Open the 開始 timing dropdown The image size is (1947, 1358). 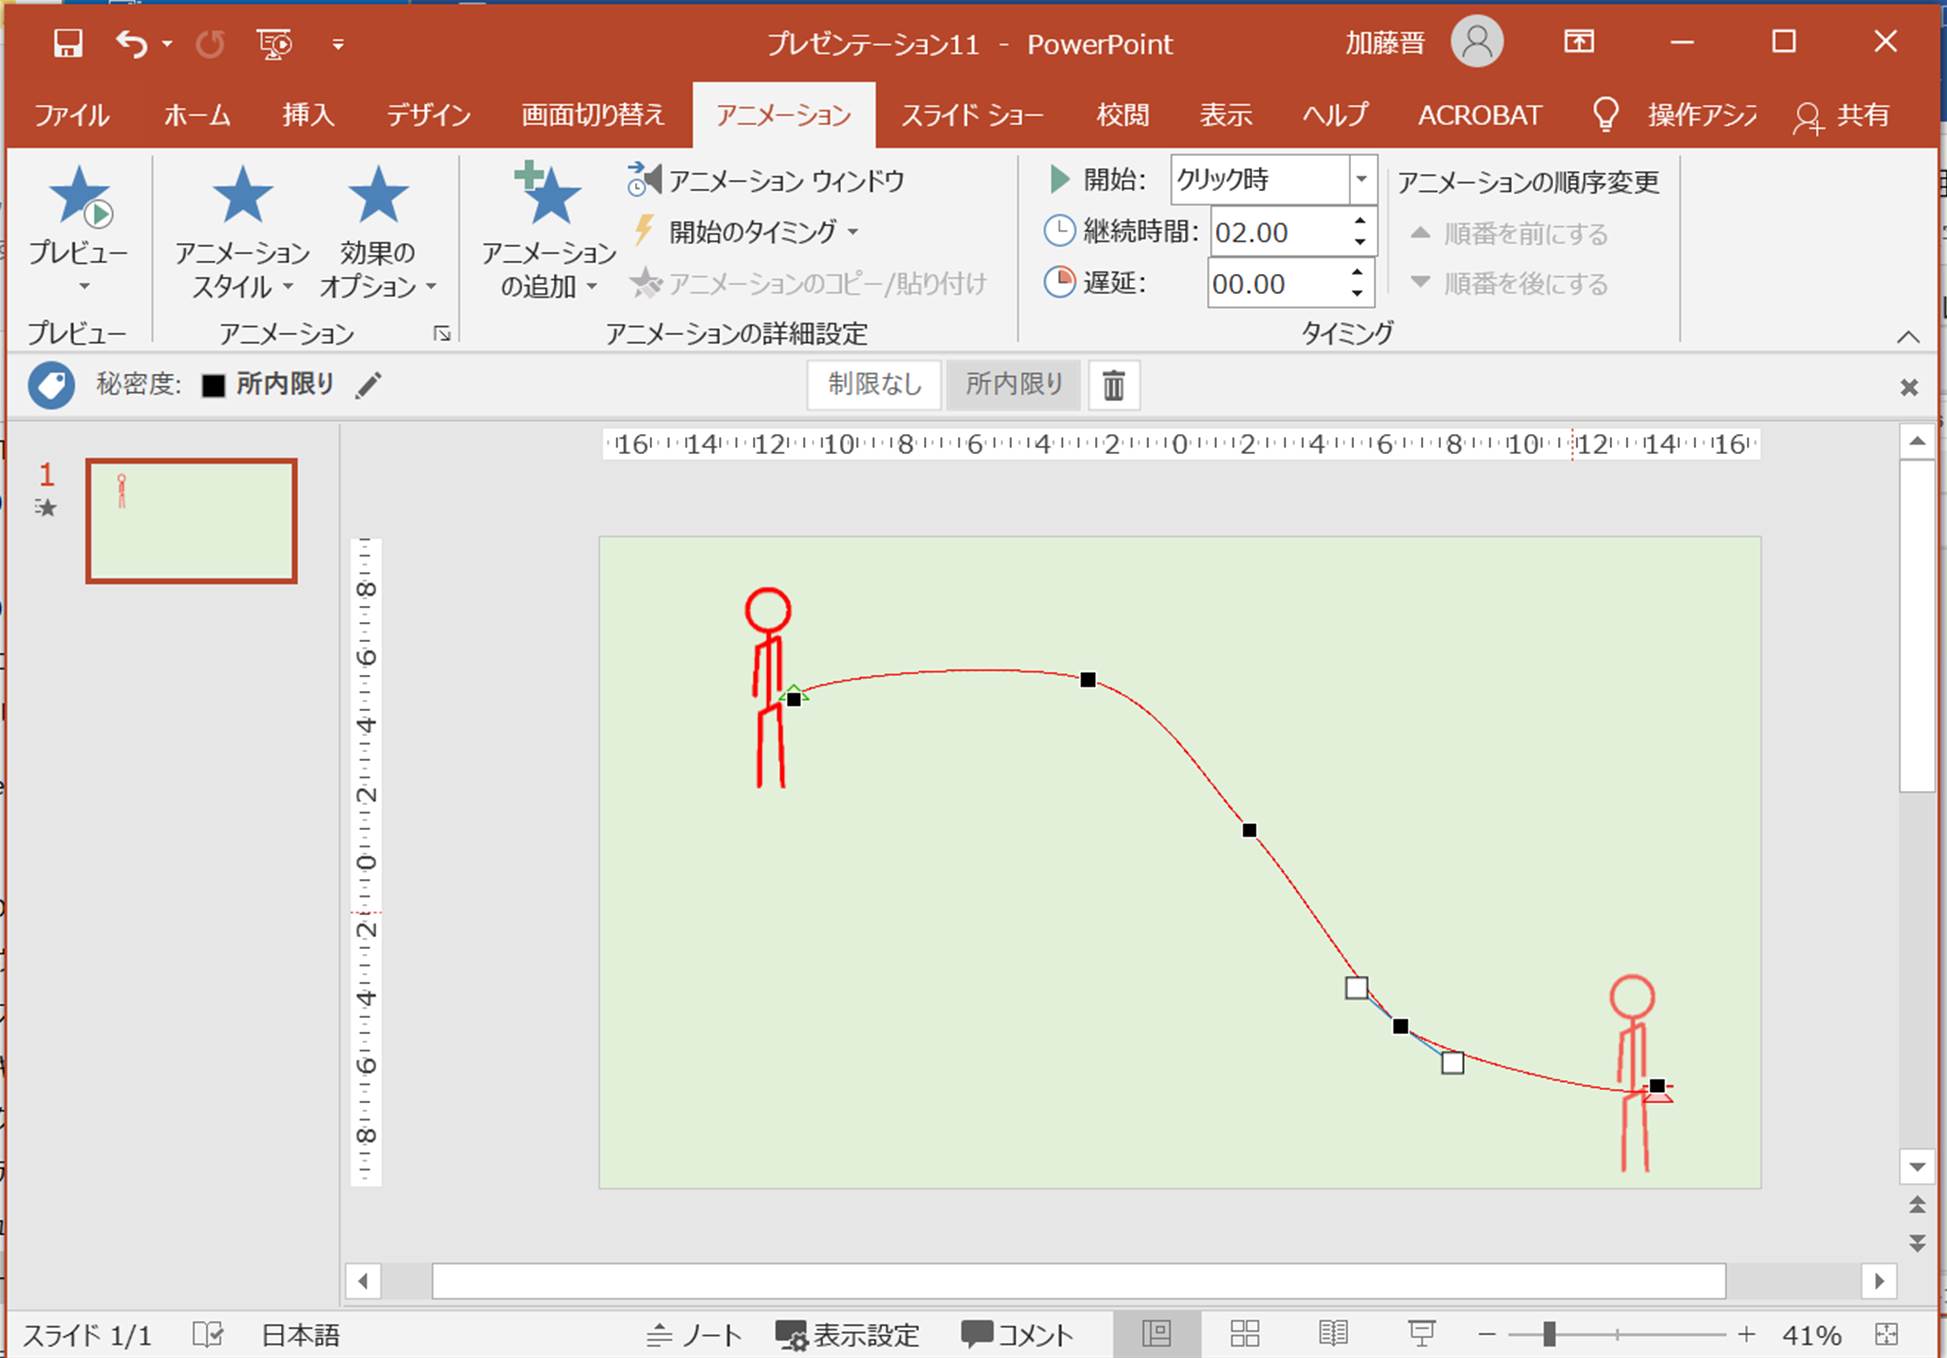[1361, 180]
